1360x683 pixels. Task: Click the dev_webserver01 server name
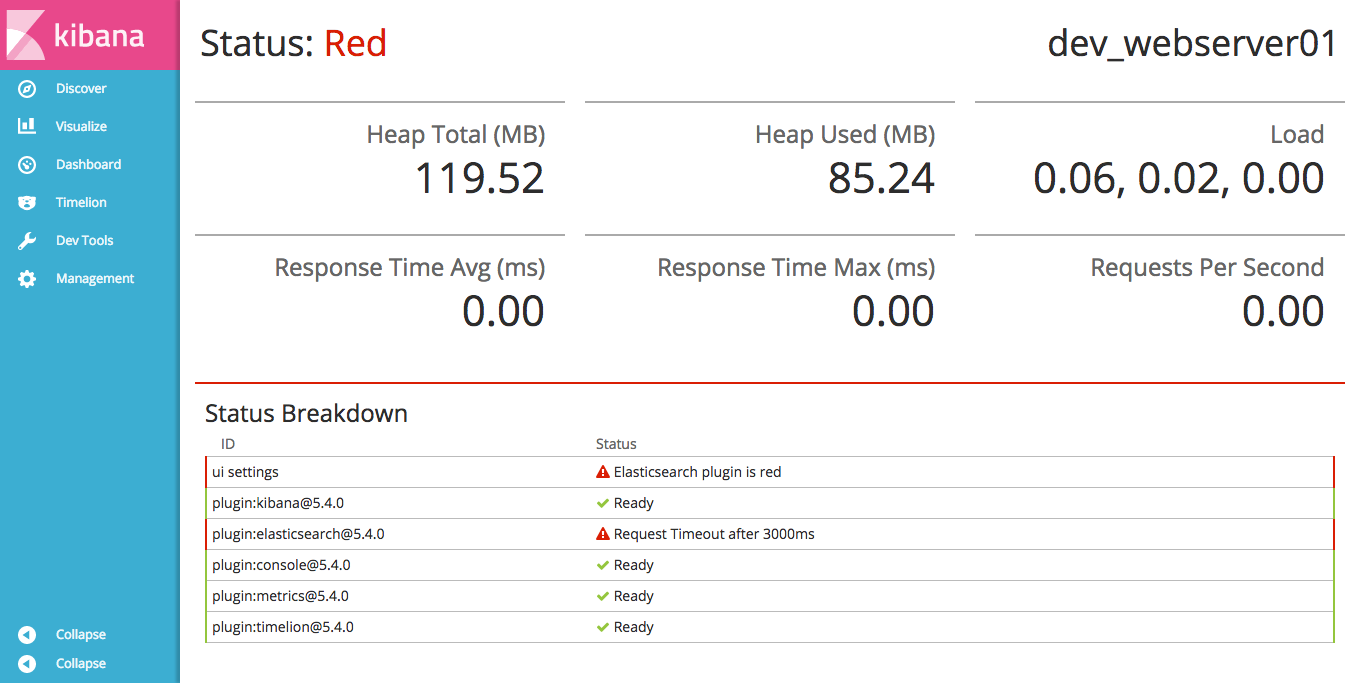tap(1192, 45)
